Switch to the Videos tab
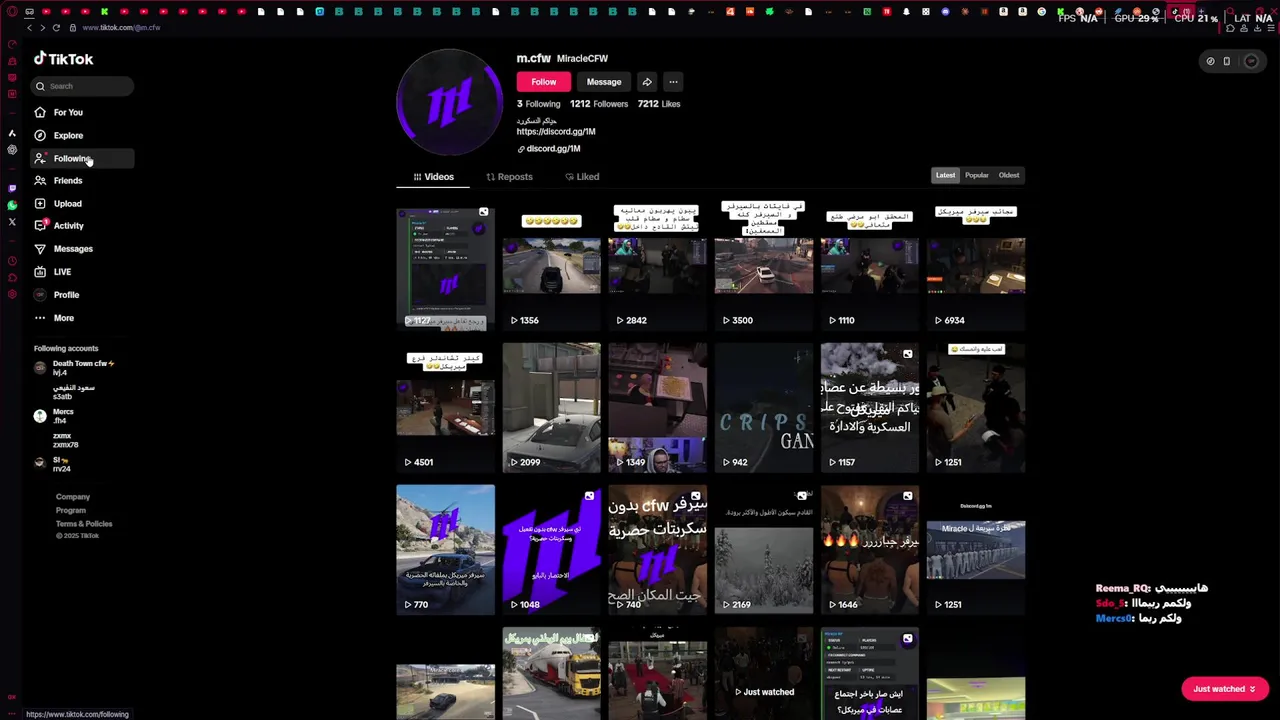Screen dimensions: 1280x720 coord(434,177)
